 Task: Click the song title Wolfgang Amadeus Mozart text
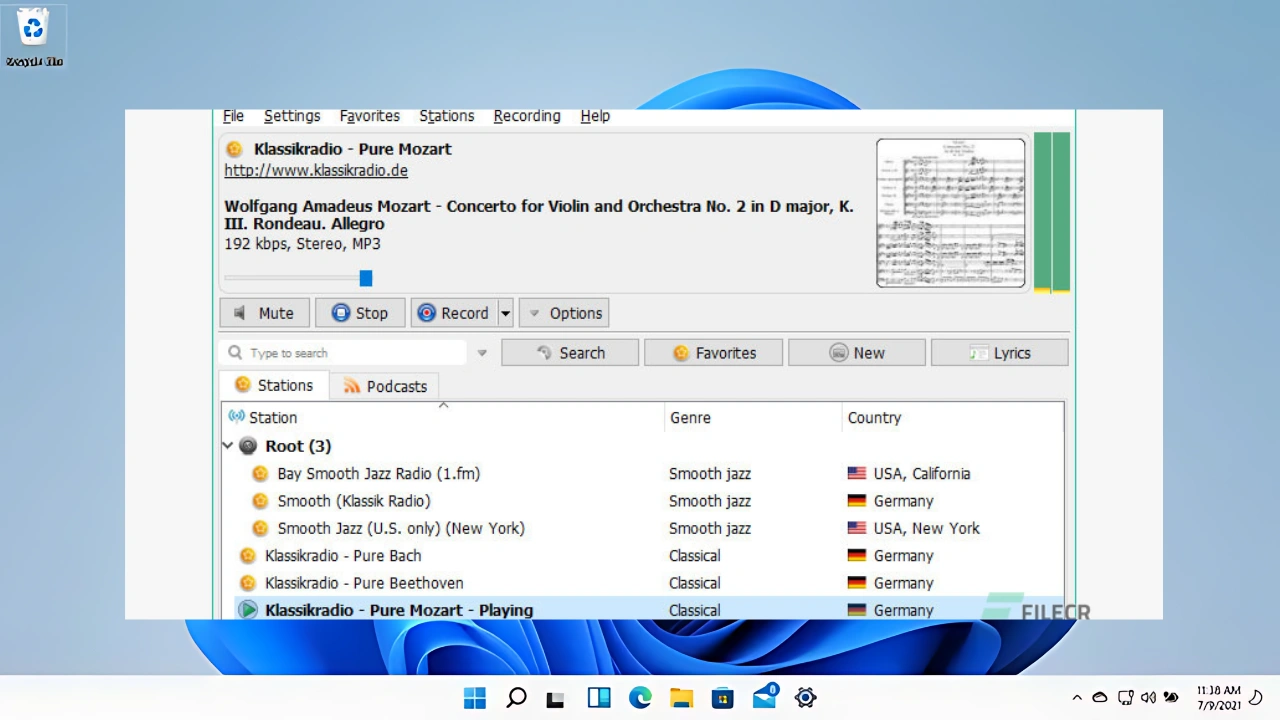click(539, 215)
